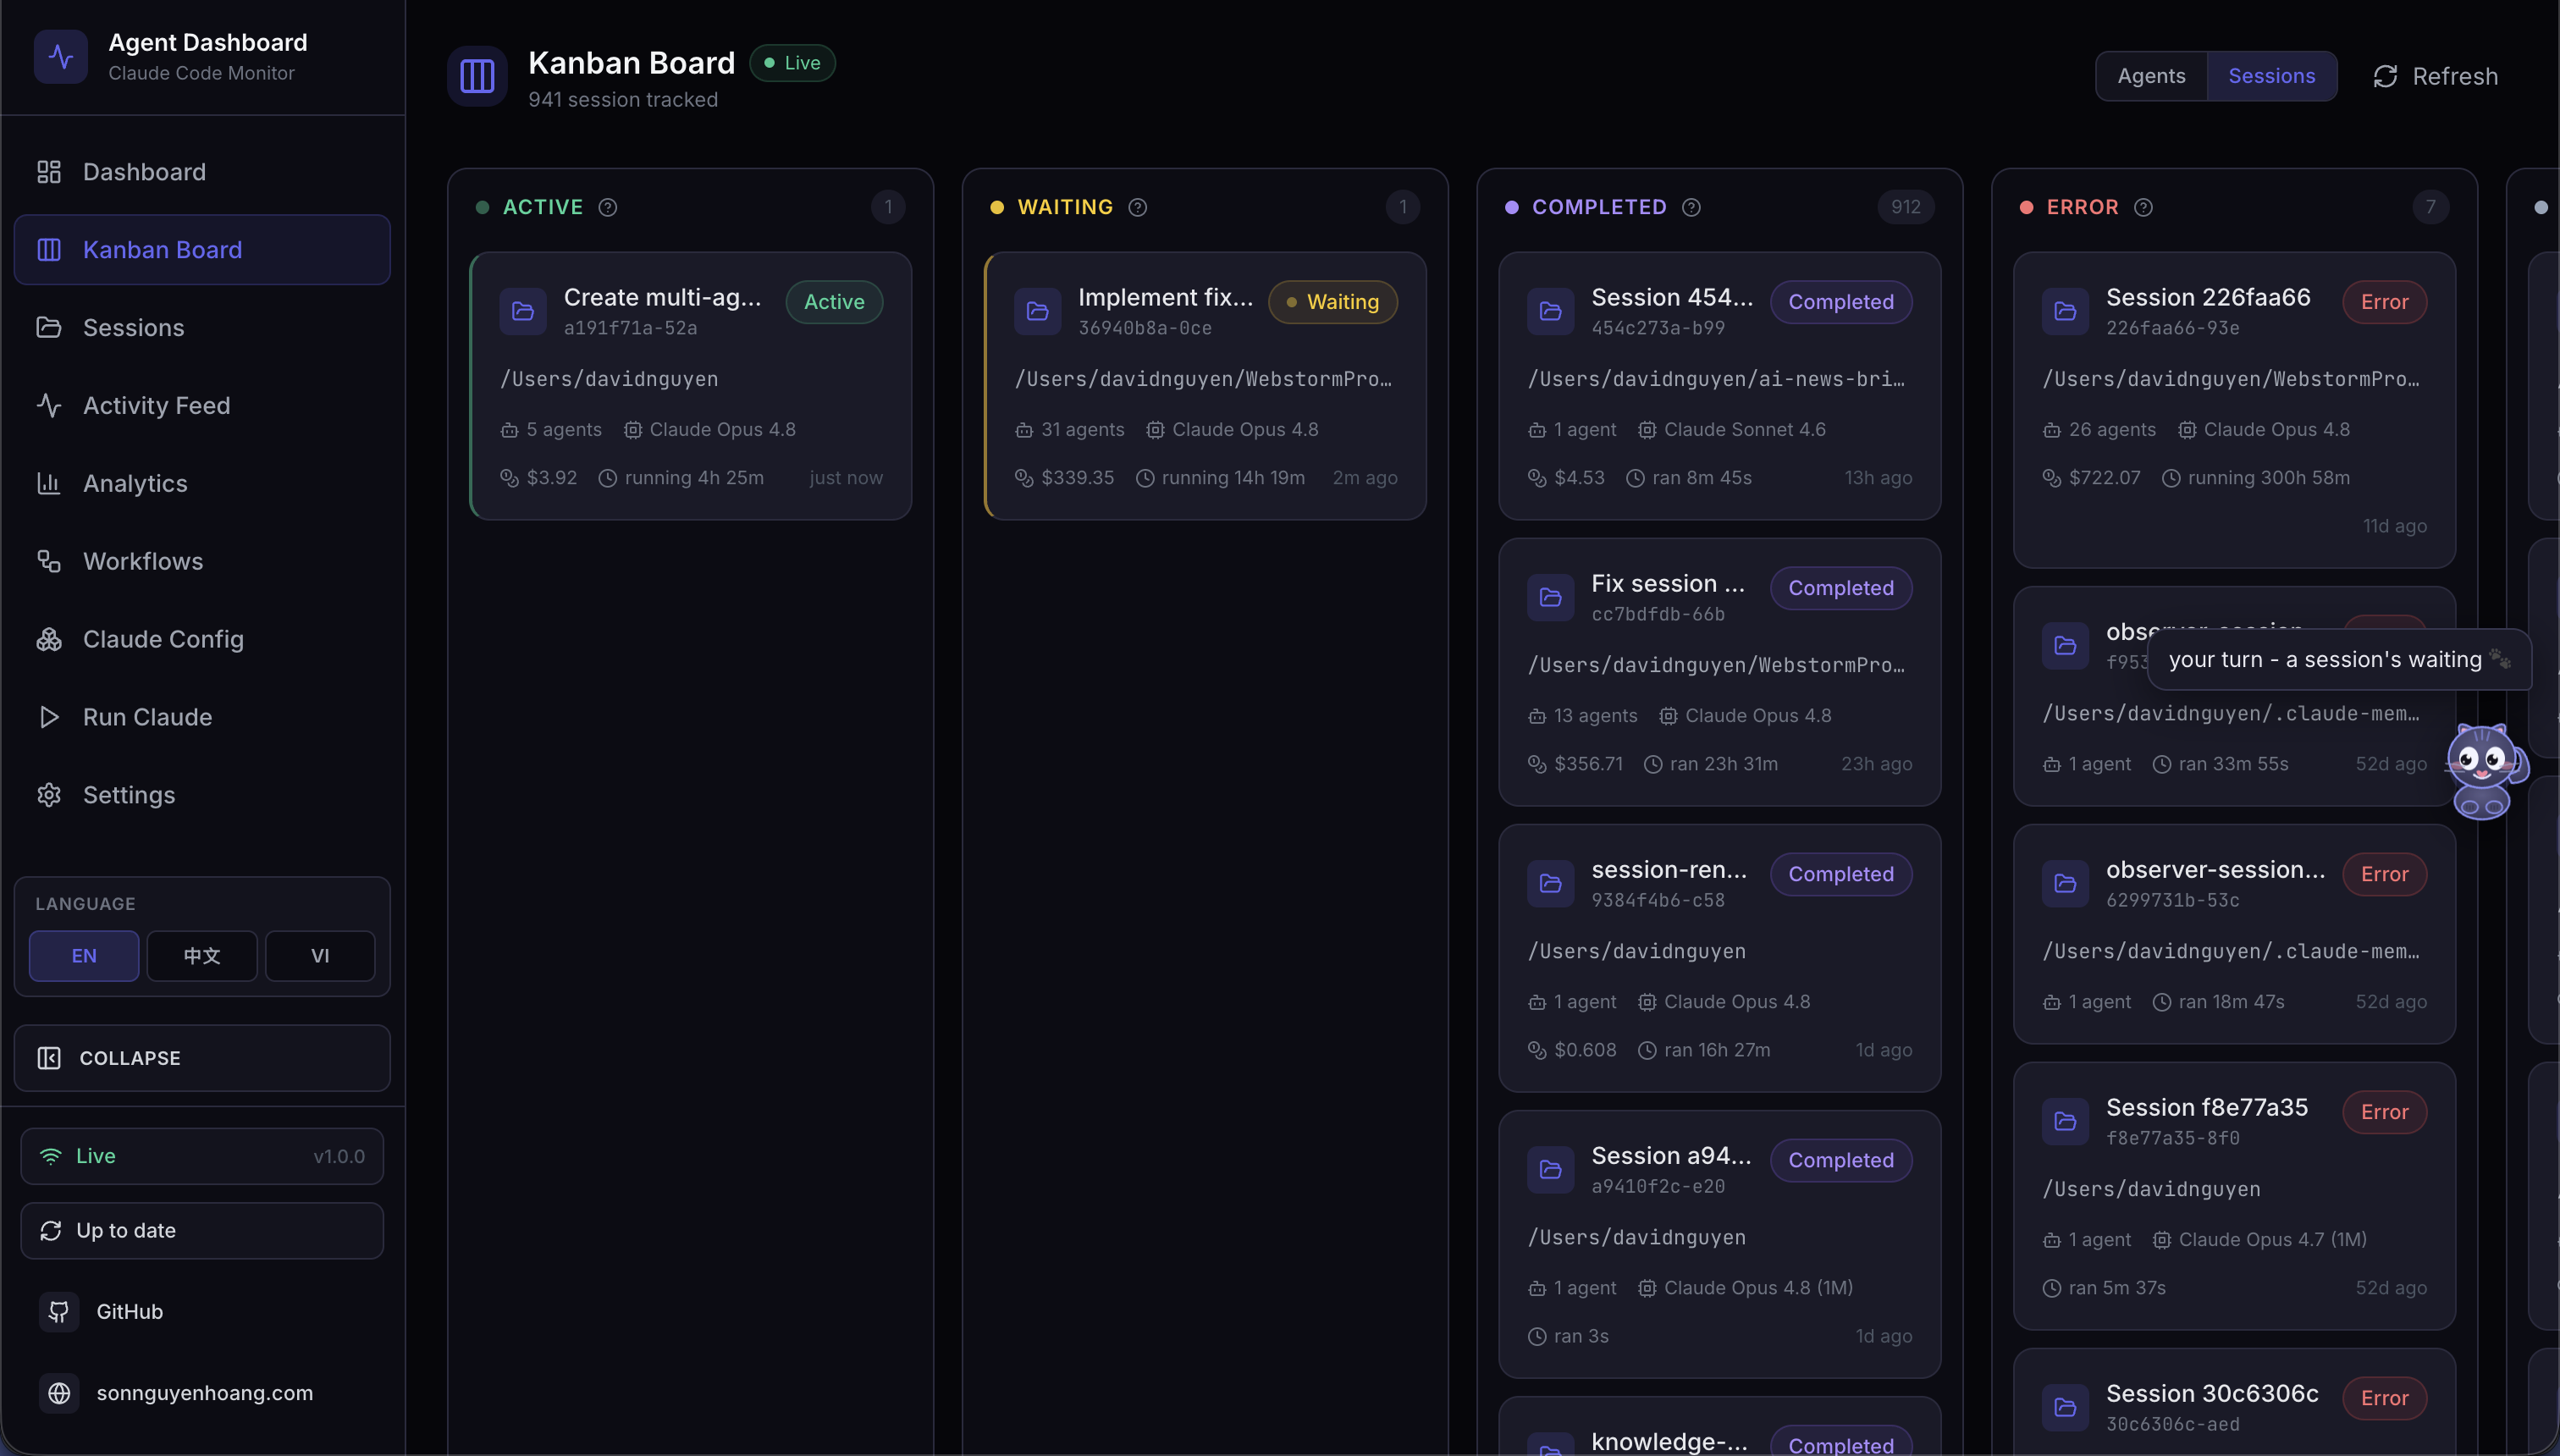Open the Create multi-ag session card title
The image size is (2560, 1456).
(663, 297)
